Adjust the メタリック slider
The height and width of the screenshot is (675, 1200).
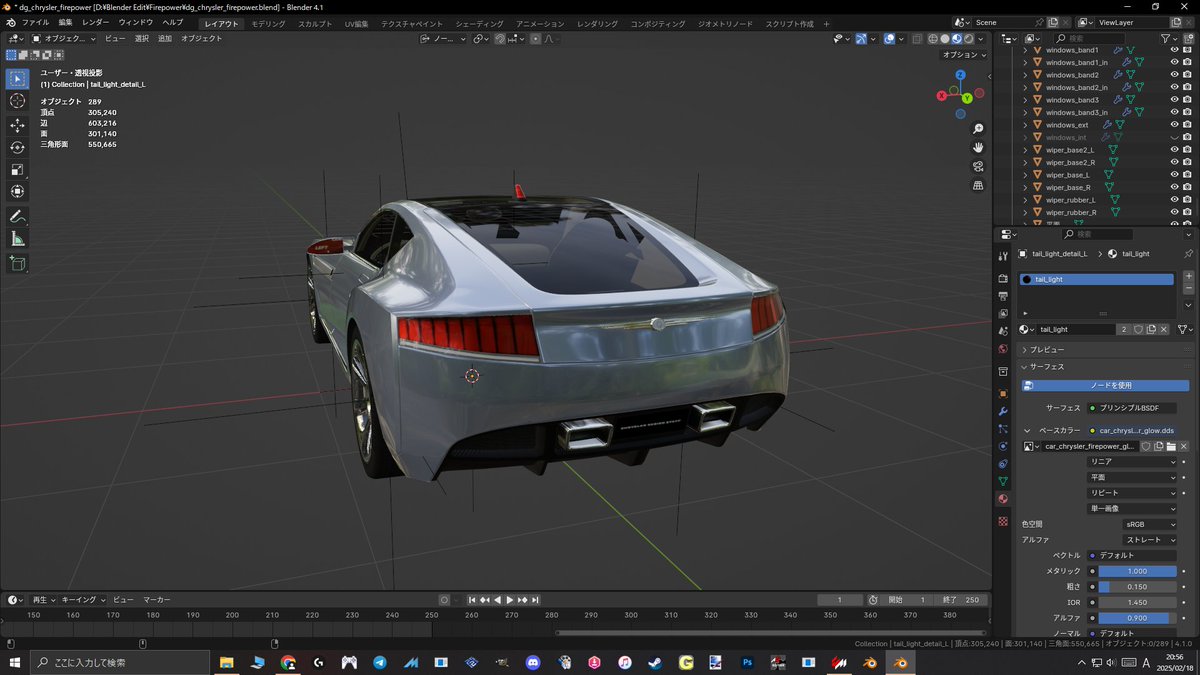[x=1137, y=571]
